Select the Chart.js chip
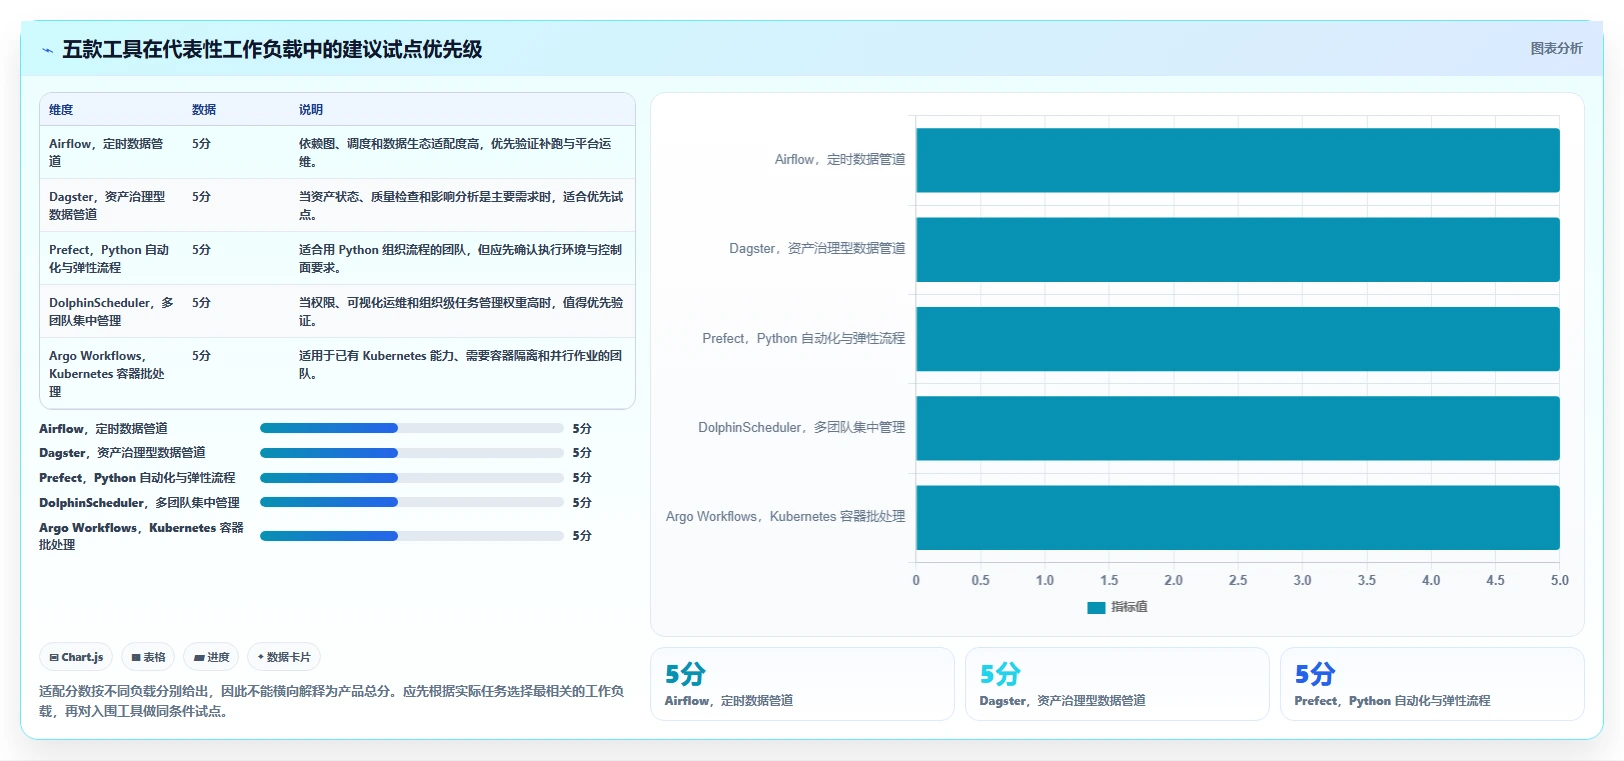Screen dimensions: 1624x761 pyautogui.click(x=76, y=657)
